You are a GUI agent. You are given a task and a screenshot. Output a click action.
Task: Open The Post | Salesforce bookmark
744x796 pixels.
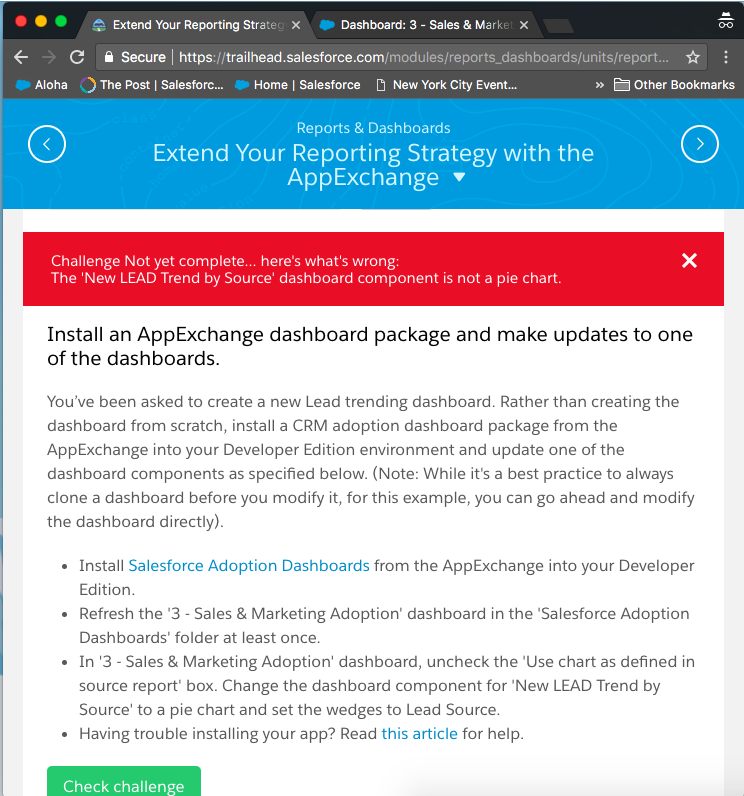pyautogui.click(x=152, y=85)
